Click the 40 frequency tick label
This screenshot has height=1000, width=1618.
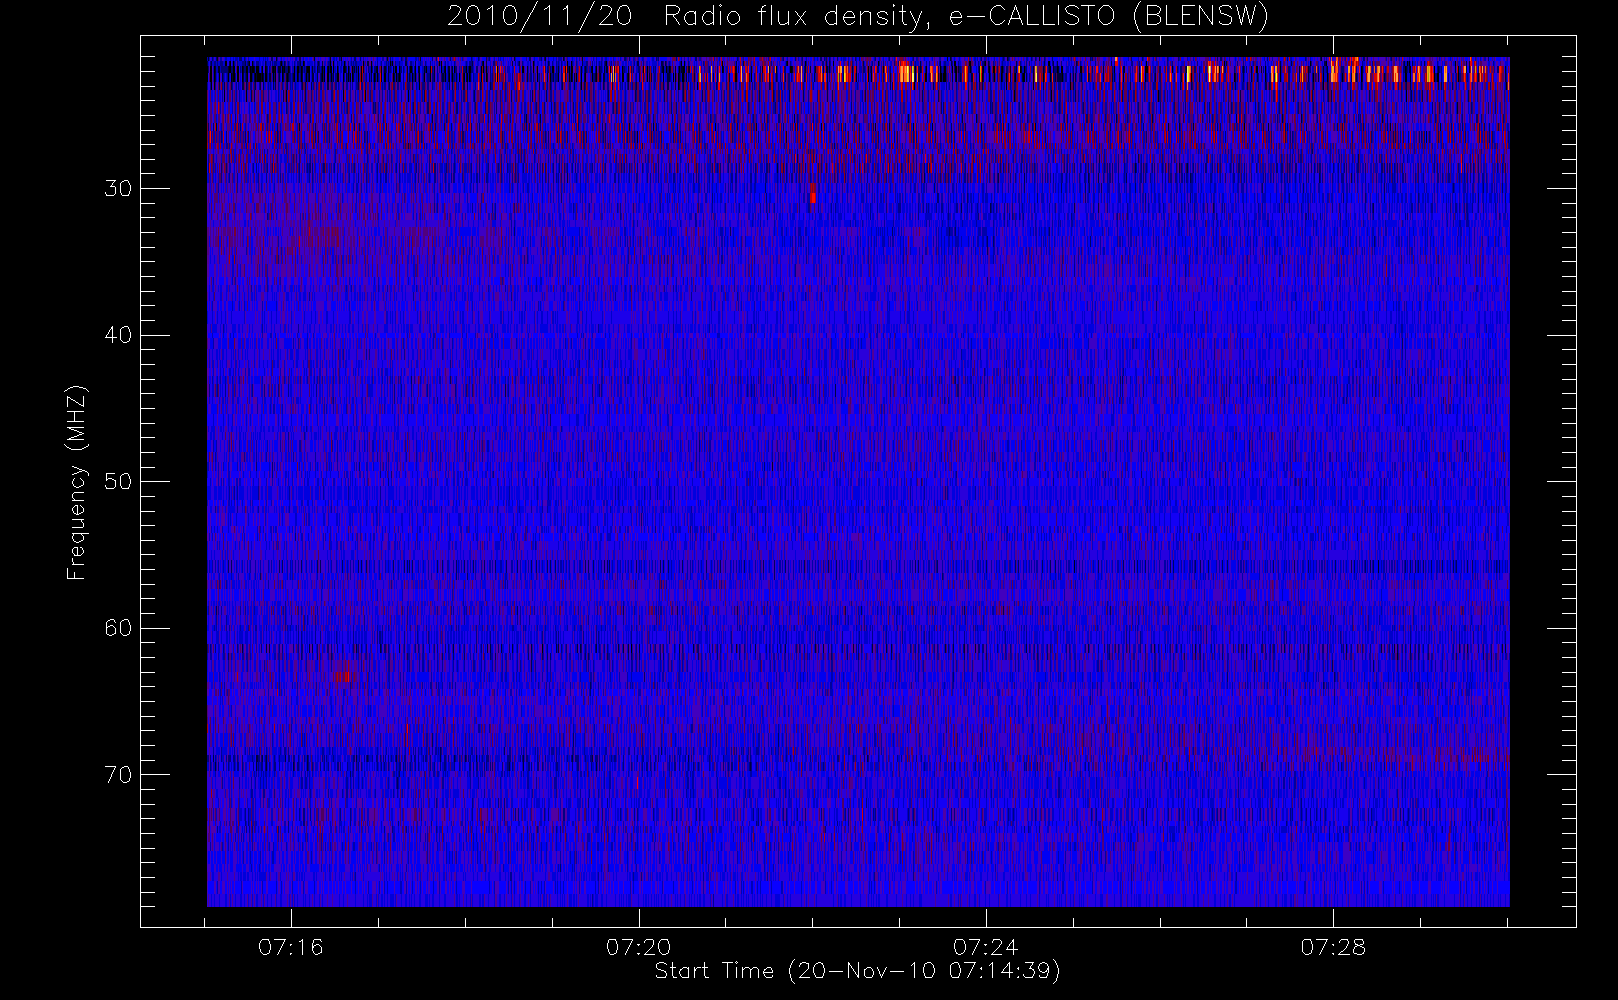point(118,335)
